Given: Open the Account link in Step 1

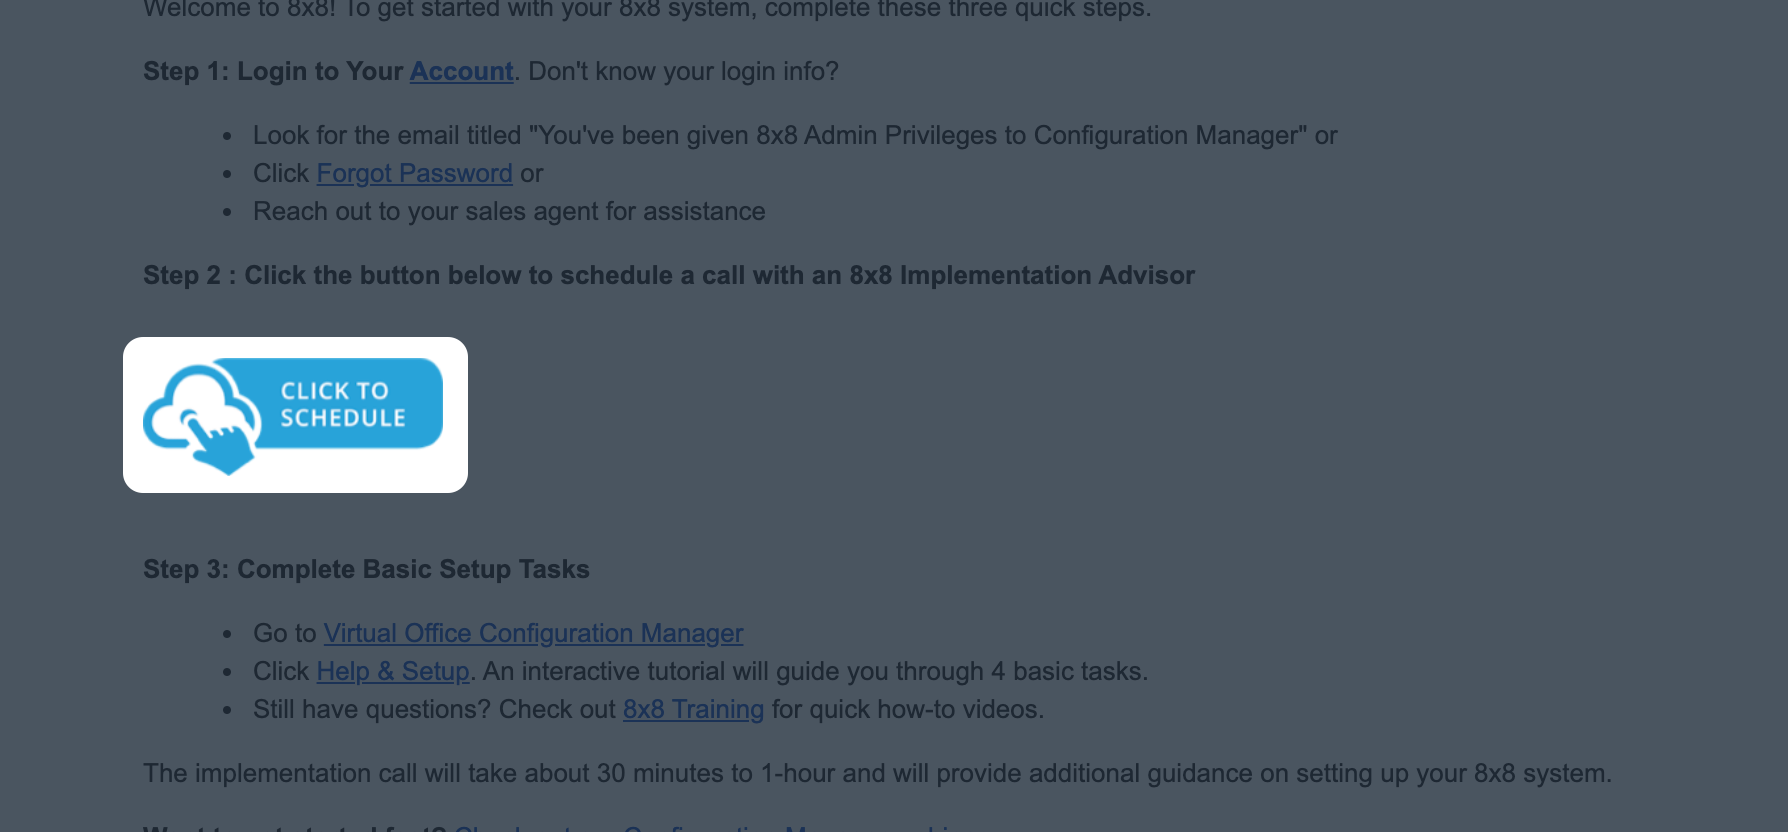Looking at the screenshot, I should click(461, 71).
